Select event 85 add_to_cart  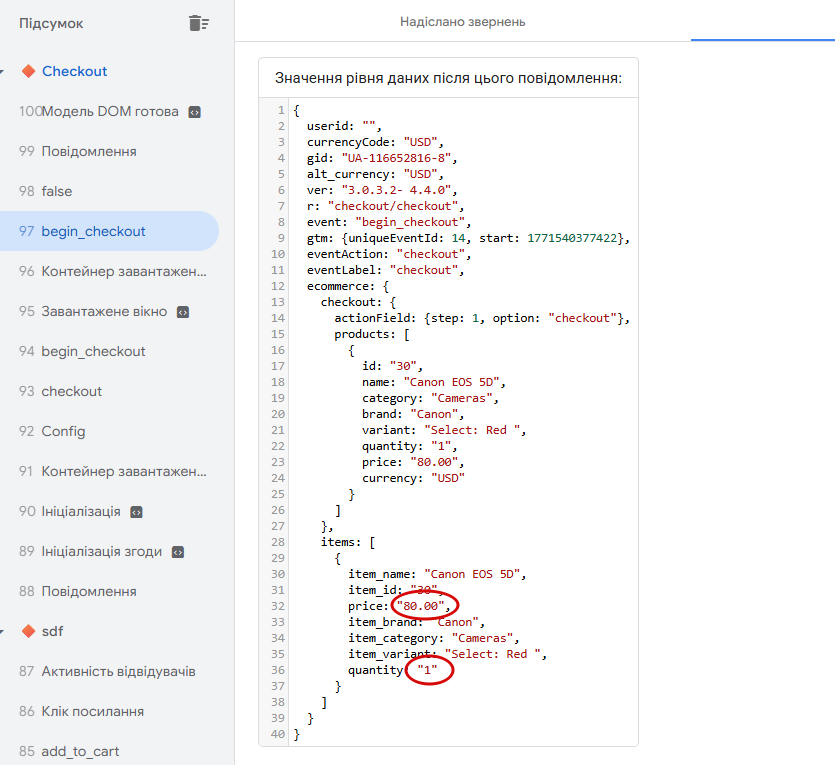[x=81, y=751]
